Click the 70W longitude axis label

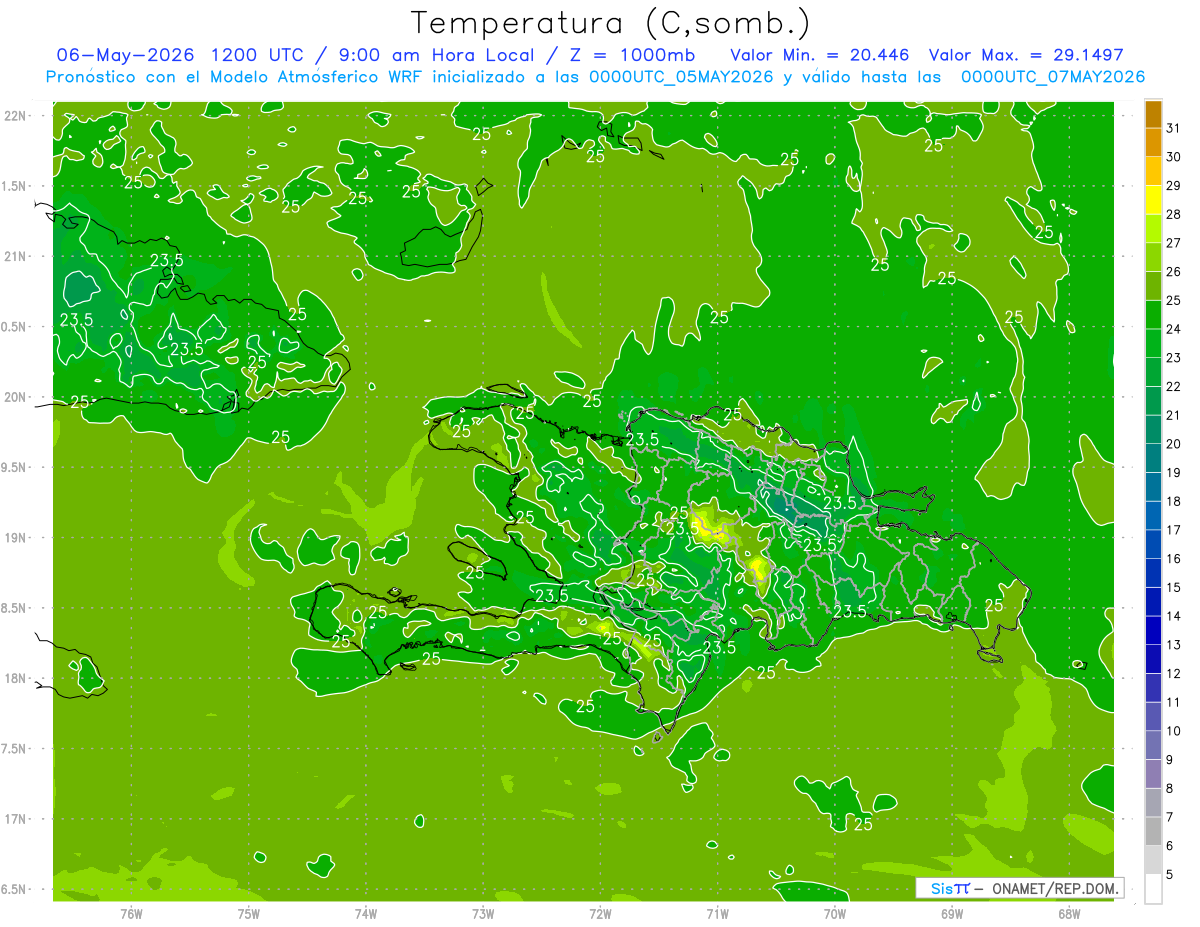(835, 912)
